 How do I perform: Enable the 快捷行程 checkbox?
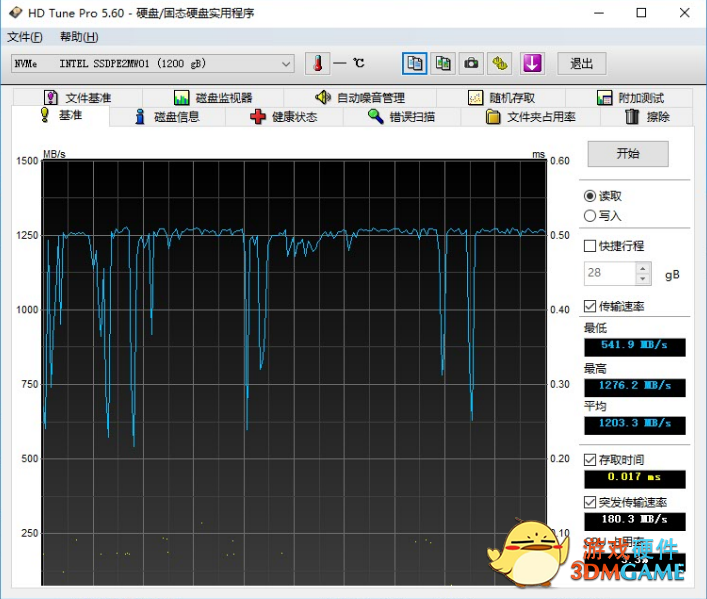(590, 246)
